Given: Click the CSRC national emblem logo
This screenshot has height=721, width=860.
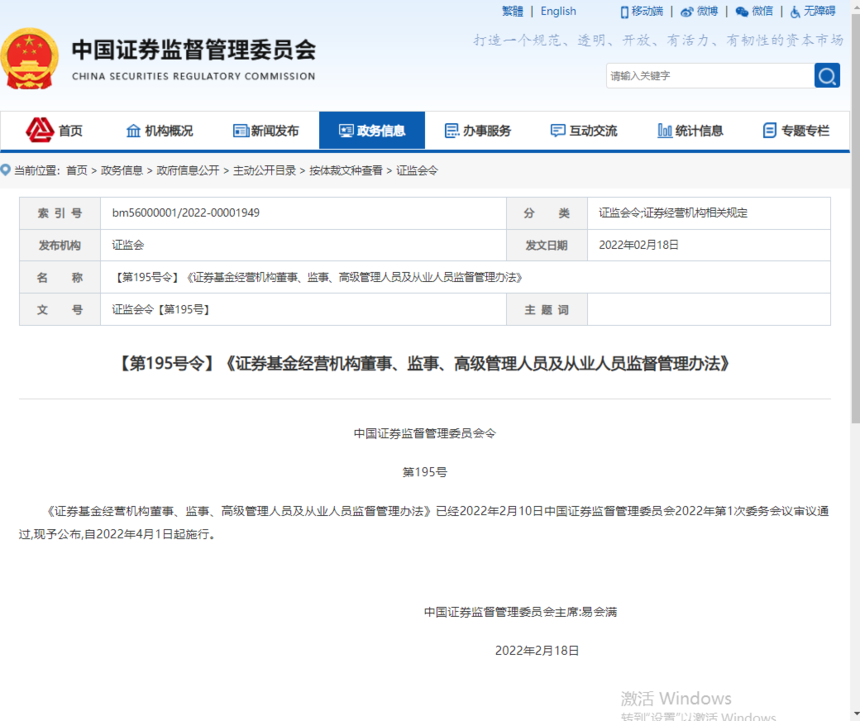Looking at the screenshot, I should [x=30, y=59].
